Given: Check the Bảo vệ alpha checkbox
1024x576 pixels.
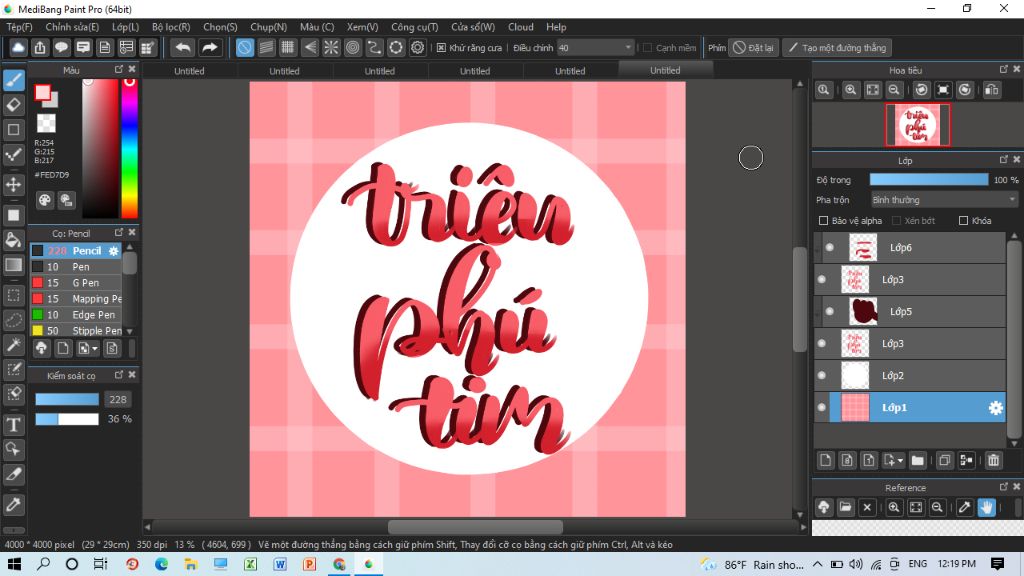Looking at the screenshot, I should click(x=824, y=221).
